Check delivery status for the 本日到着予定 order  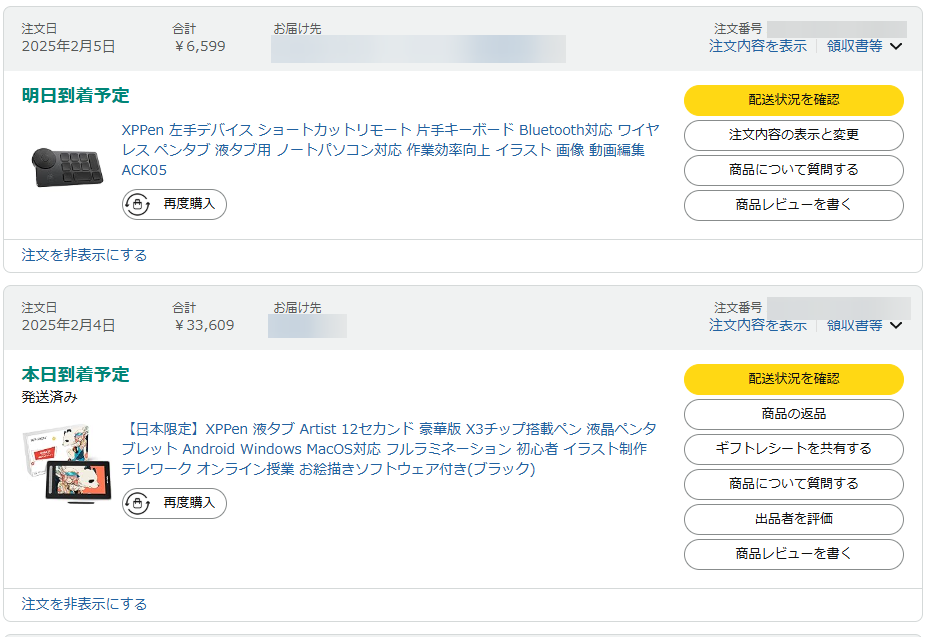pyautogui.click(x=793, y=379)
